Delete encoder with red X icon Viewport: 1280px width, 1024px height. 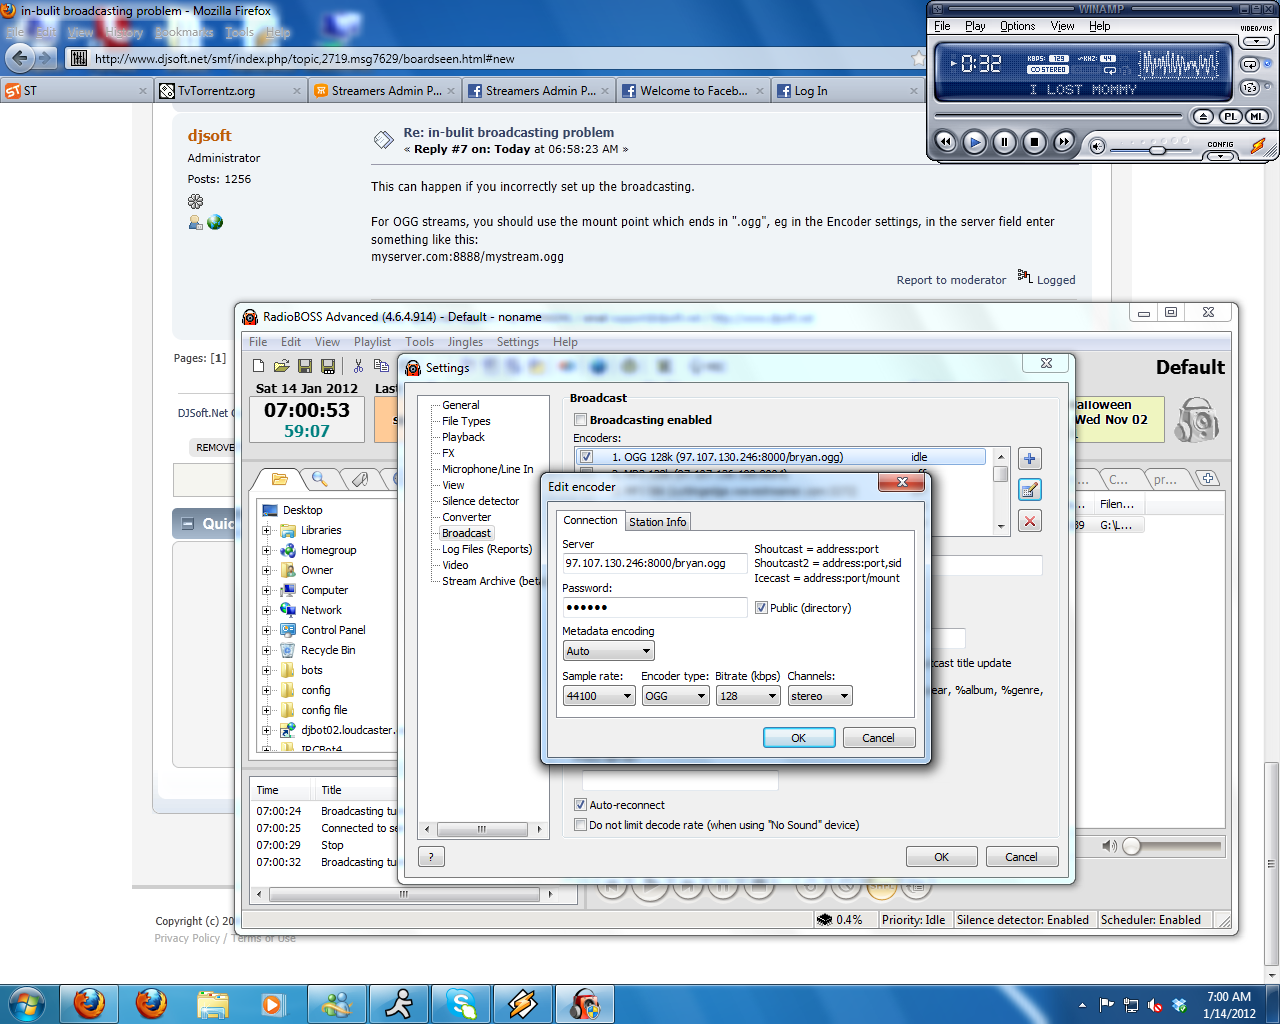tap(1030, 521)
